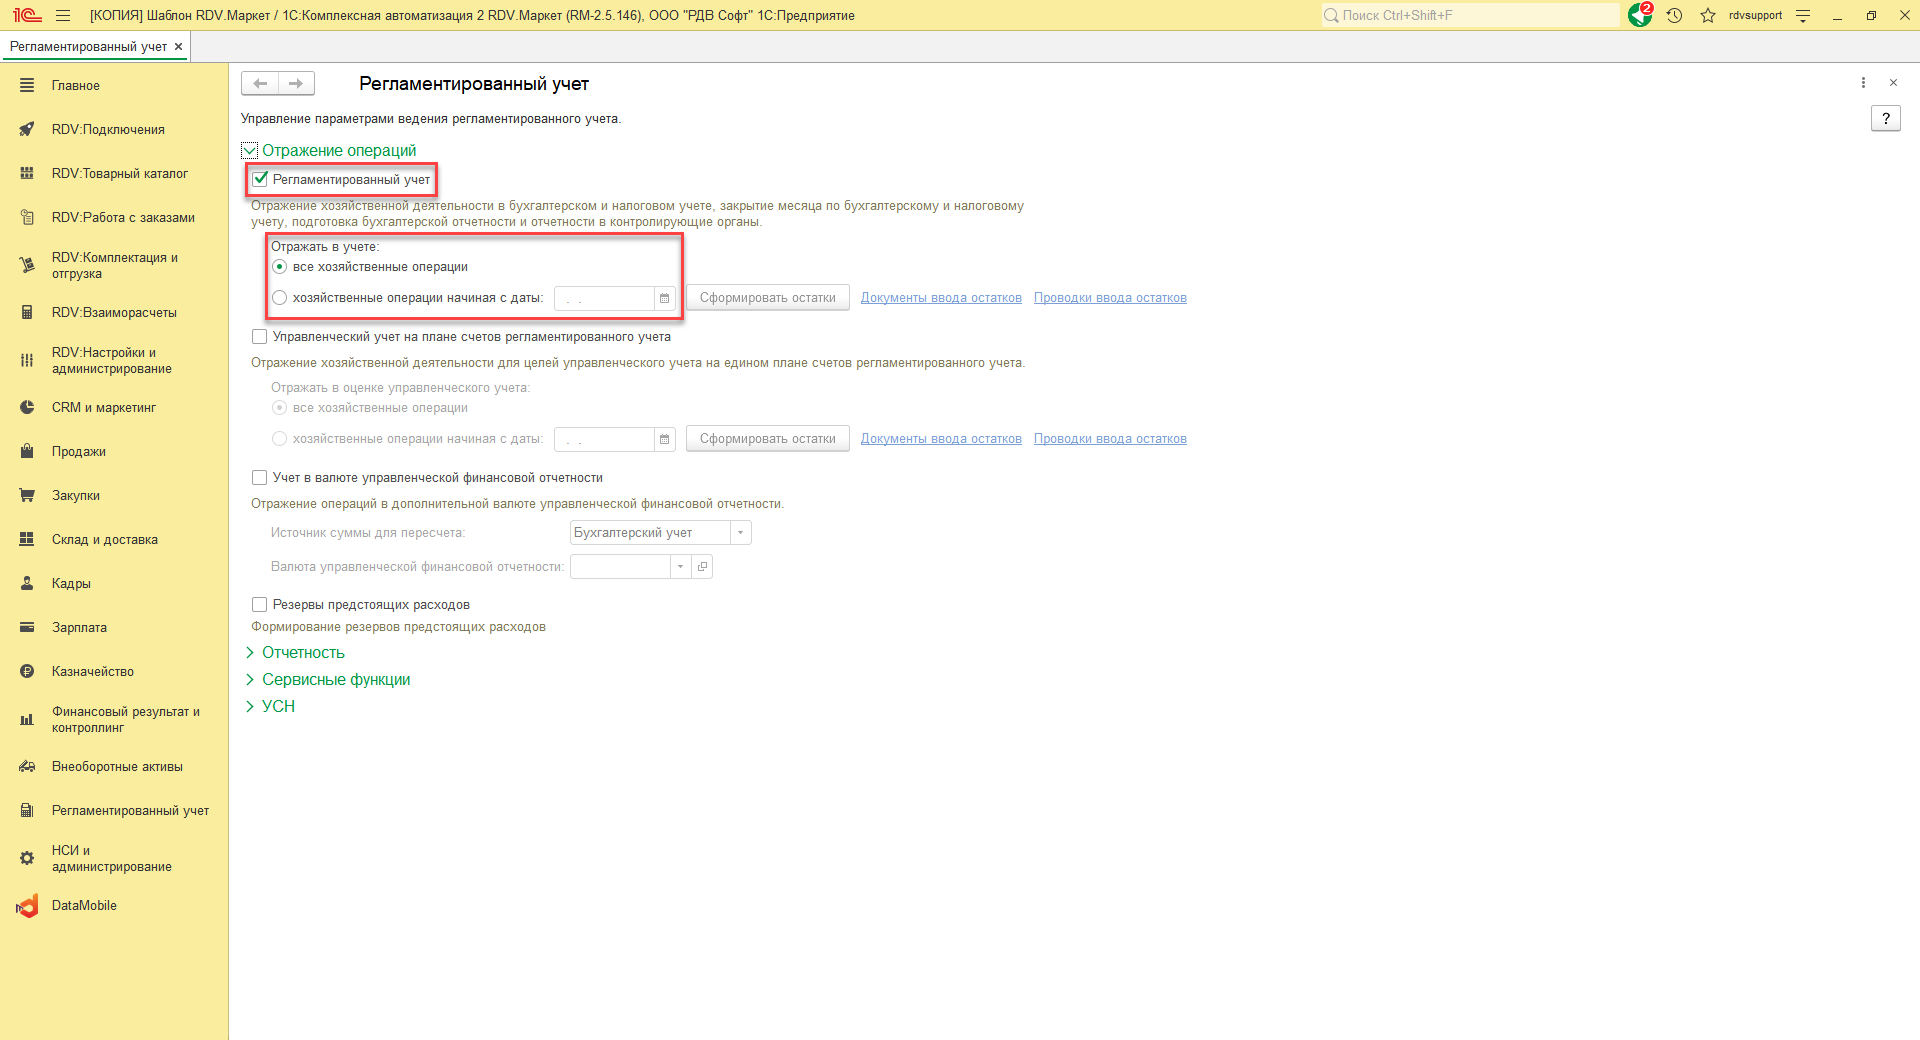Open Казначейство sidebar section

click(93, 672)
